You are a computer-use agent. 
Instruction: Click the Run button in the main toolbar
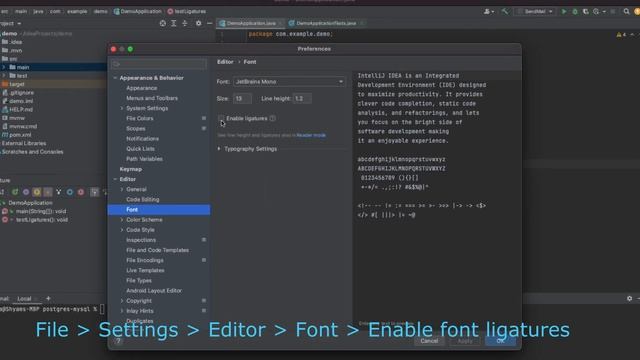564,11
